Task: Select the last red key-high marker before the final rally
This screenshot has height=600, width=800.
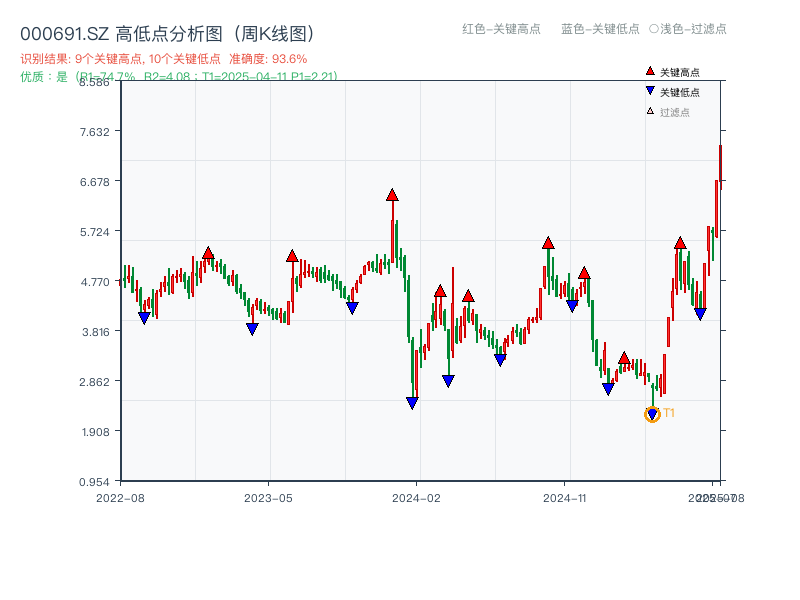Action: click(x=680, y=243)
